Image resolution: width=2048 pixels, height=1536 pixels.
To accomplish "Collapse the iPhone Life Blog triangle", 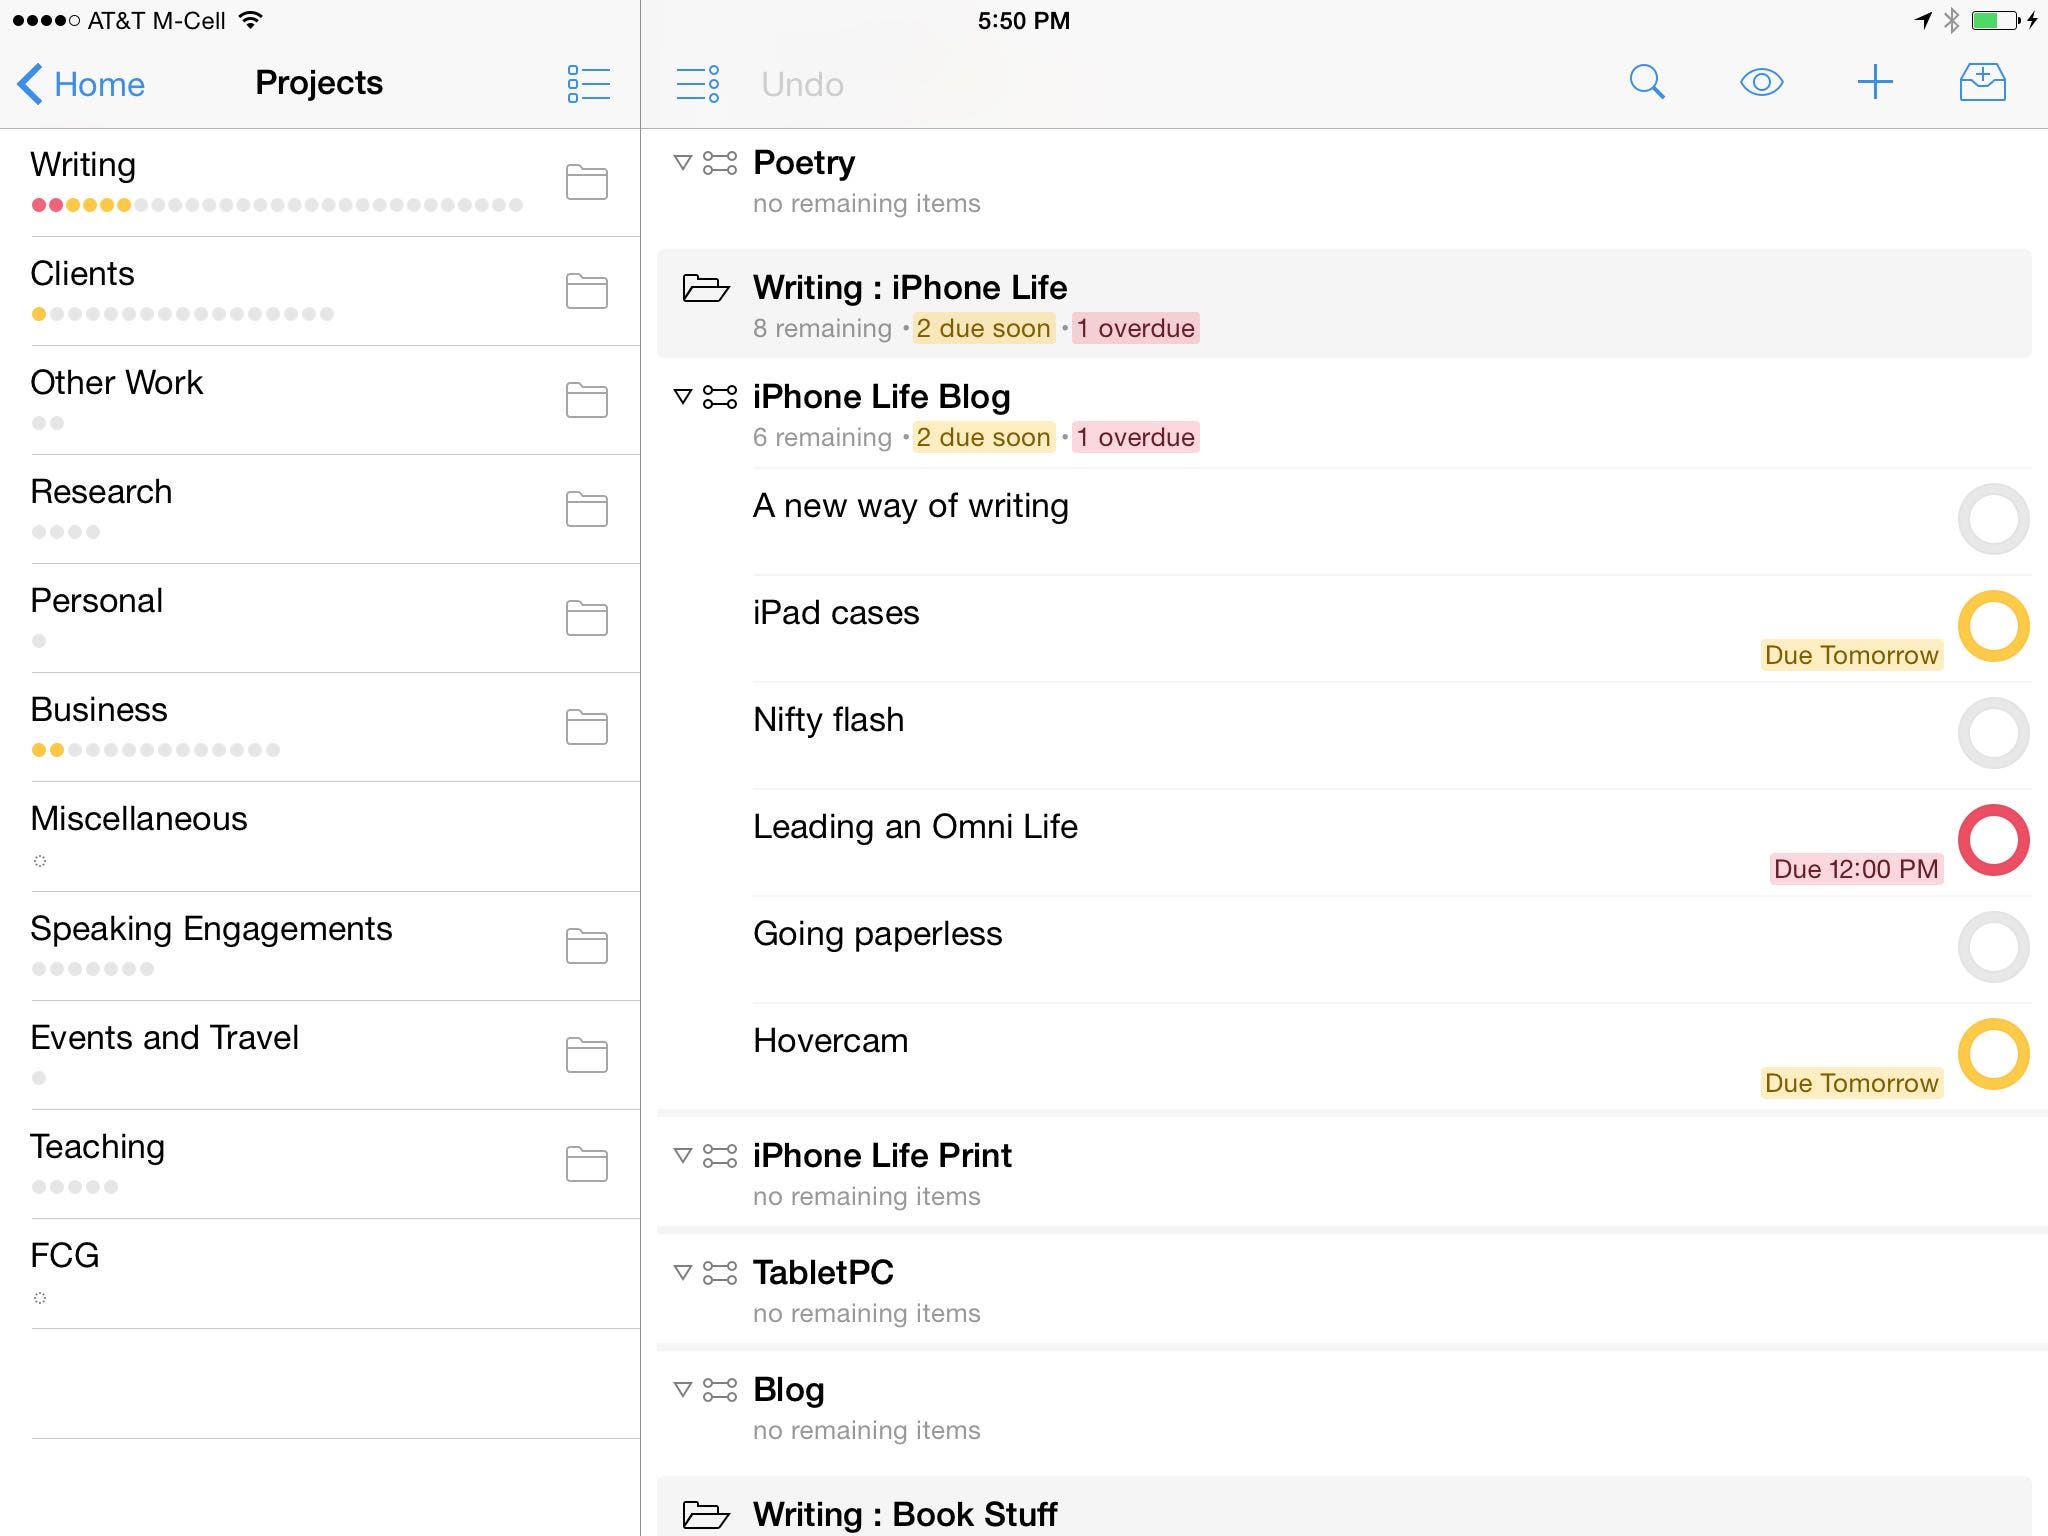I will [683, 397].
